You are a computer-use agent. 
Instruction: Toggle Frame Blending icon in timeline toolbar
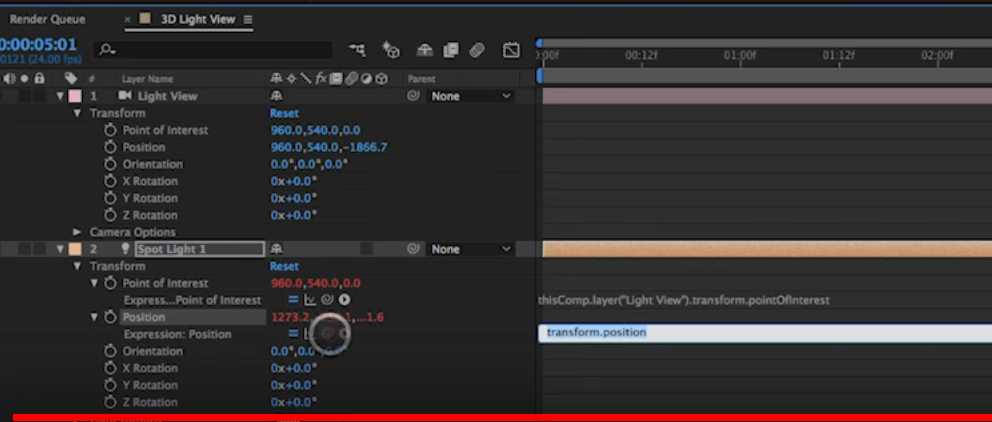pyautogui.click(x=451, y=49)
